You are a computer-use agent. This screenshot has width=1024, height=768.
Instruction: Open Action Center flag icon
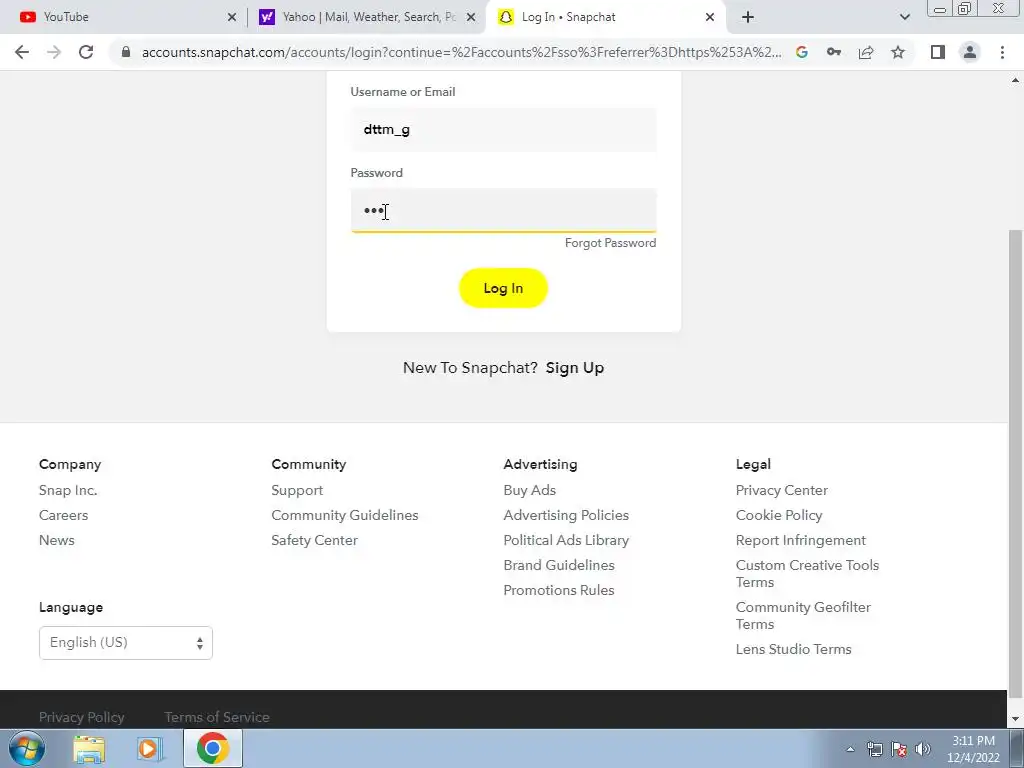pos(899,749)
